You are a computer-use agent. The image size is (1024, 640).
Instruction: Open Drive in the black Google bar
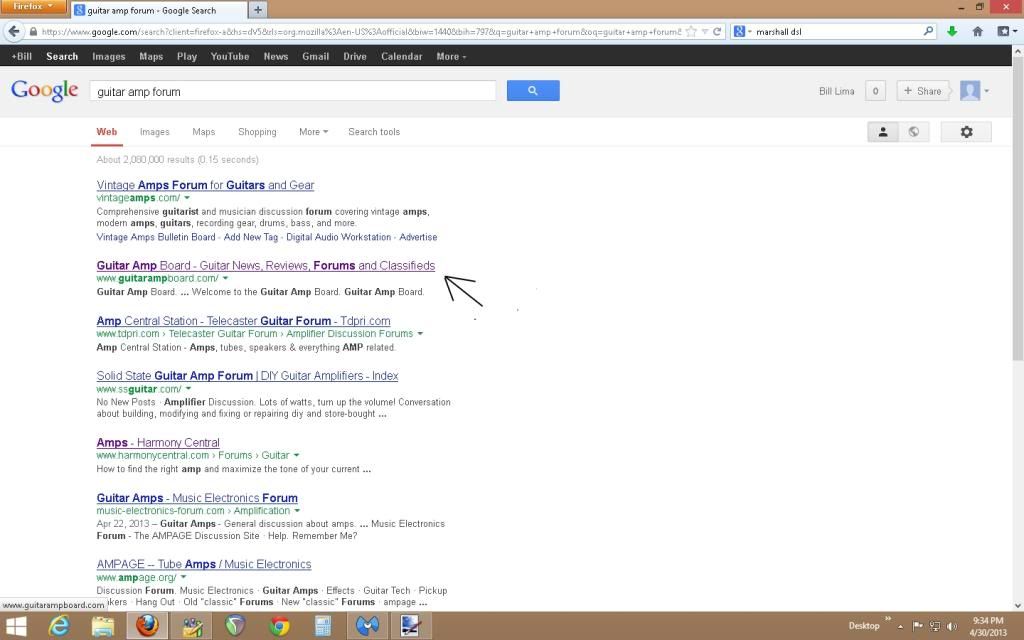[x=355, y=56]
